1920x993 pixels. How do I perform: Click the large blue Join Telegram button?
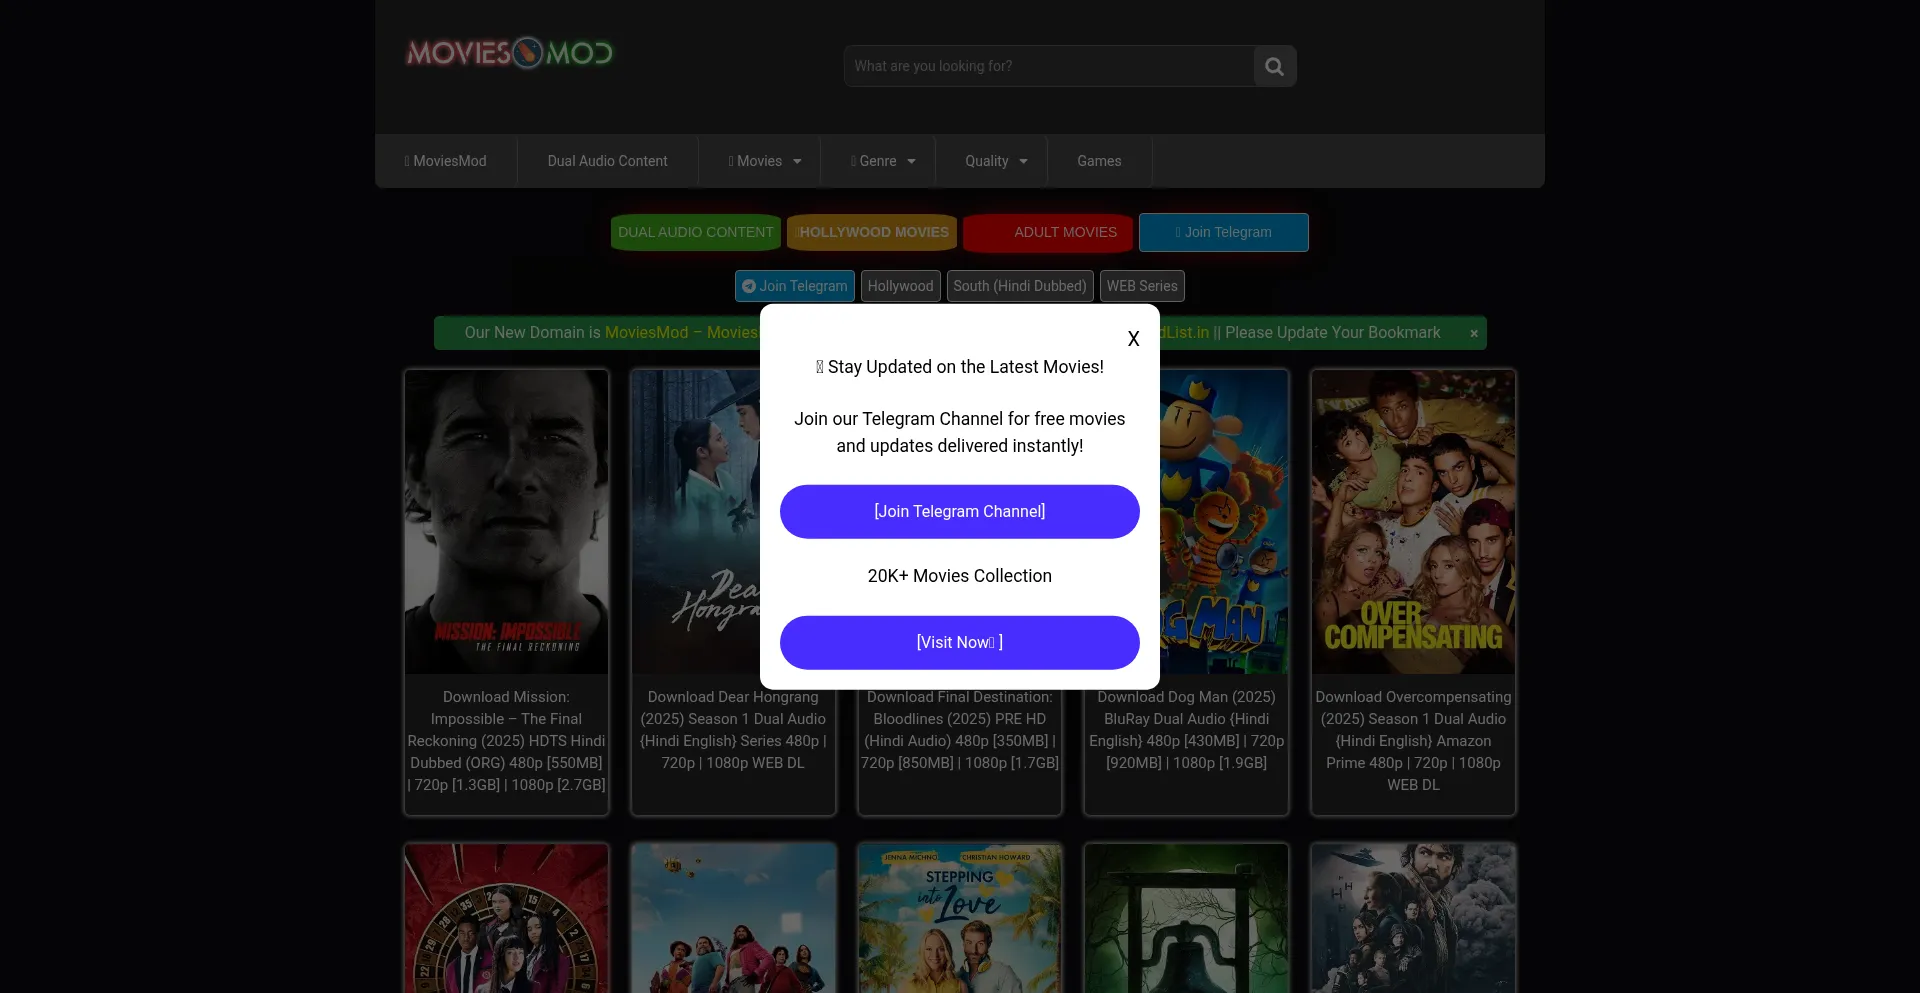1224,232
